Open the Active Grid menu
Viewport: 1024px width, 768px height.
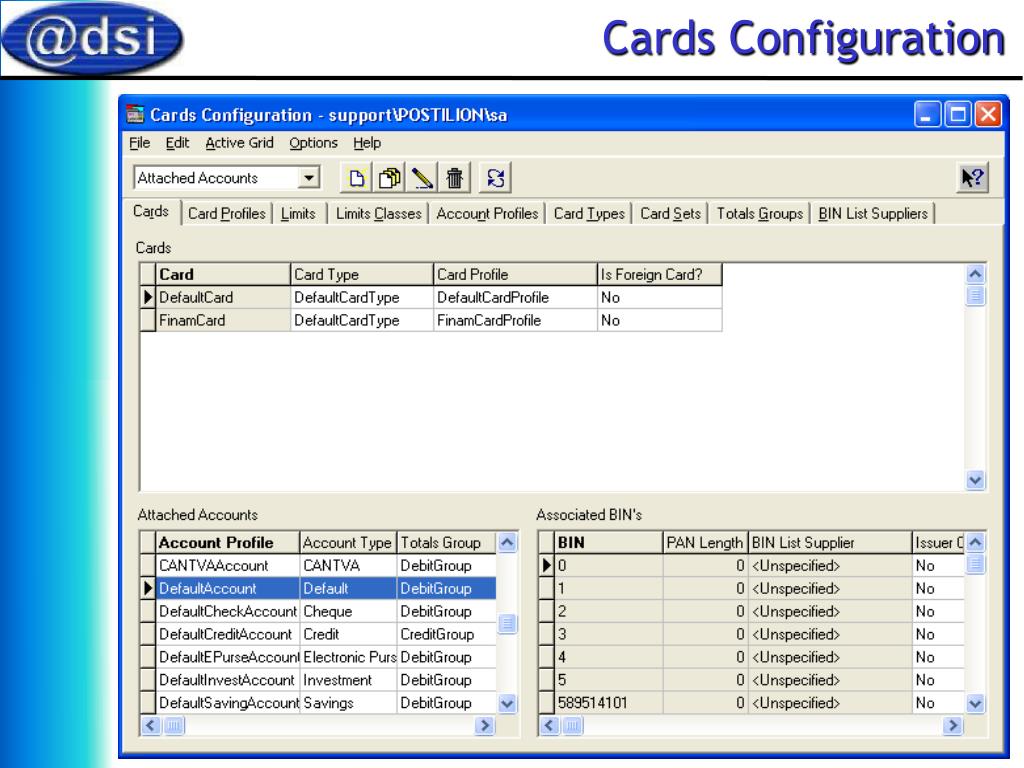[239, 143]
